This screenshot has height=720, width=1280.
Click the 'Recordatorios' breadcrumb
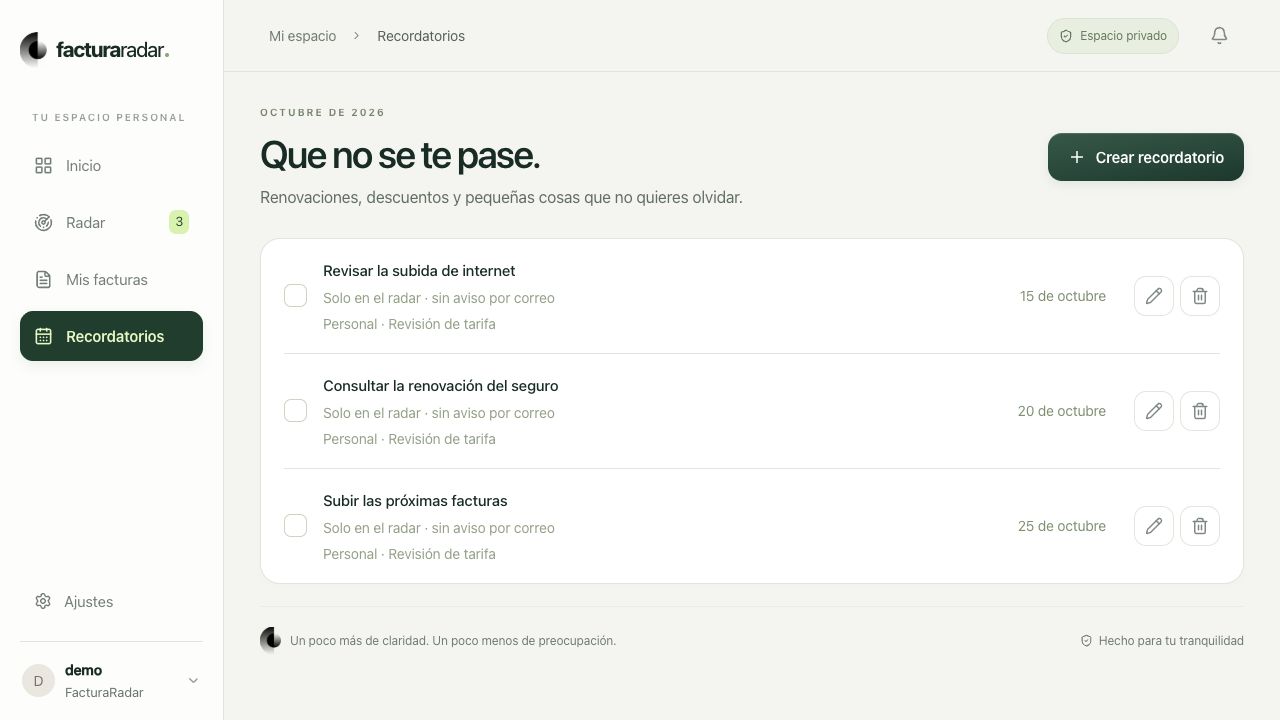[x=421, y=36]
